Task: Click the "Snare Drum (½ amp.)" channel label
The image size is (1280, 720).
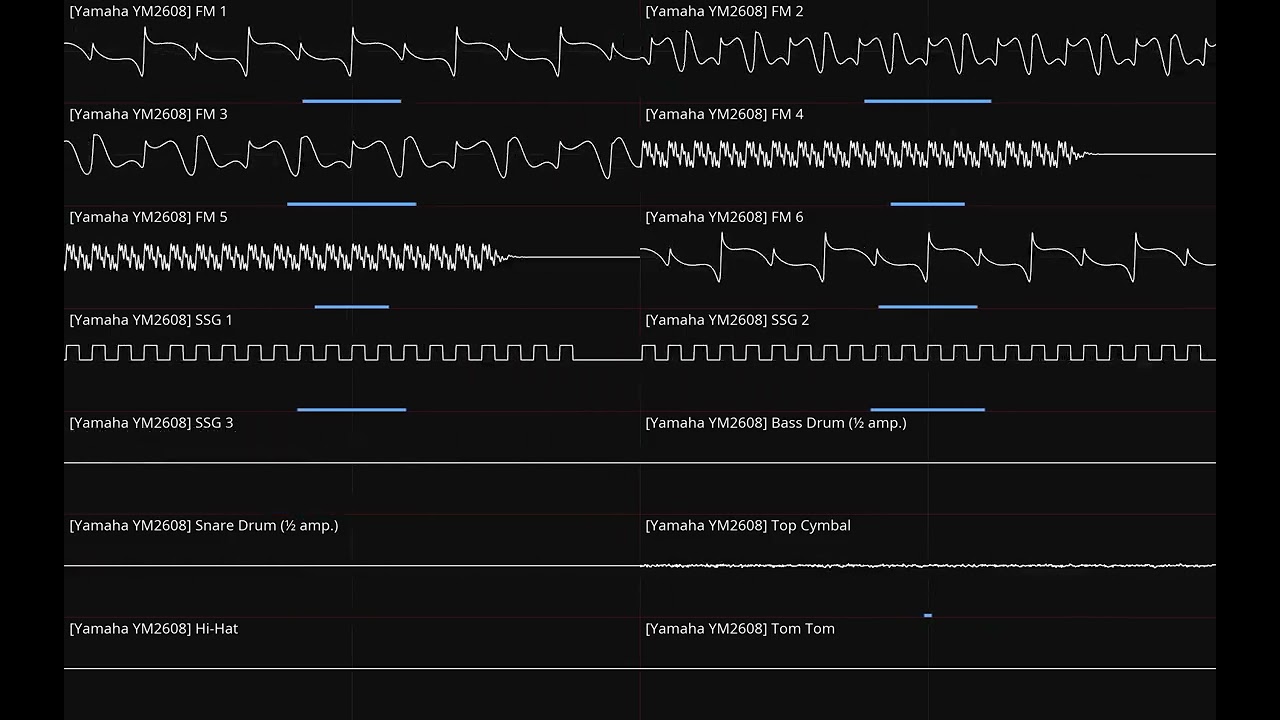Action: click(x=266, y=526)
